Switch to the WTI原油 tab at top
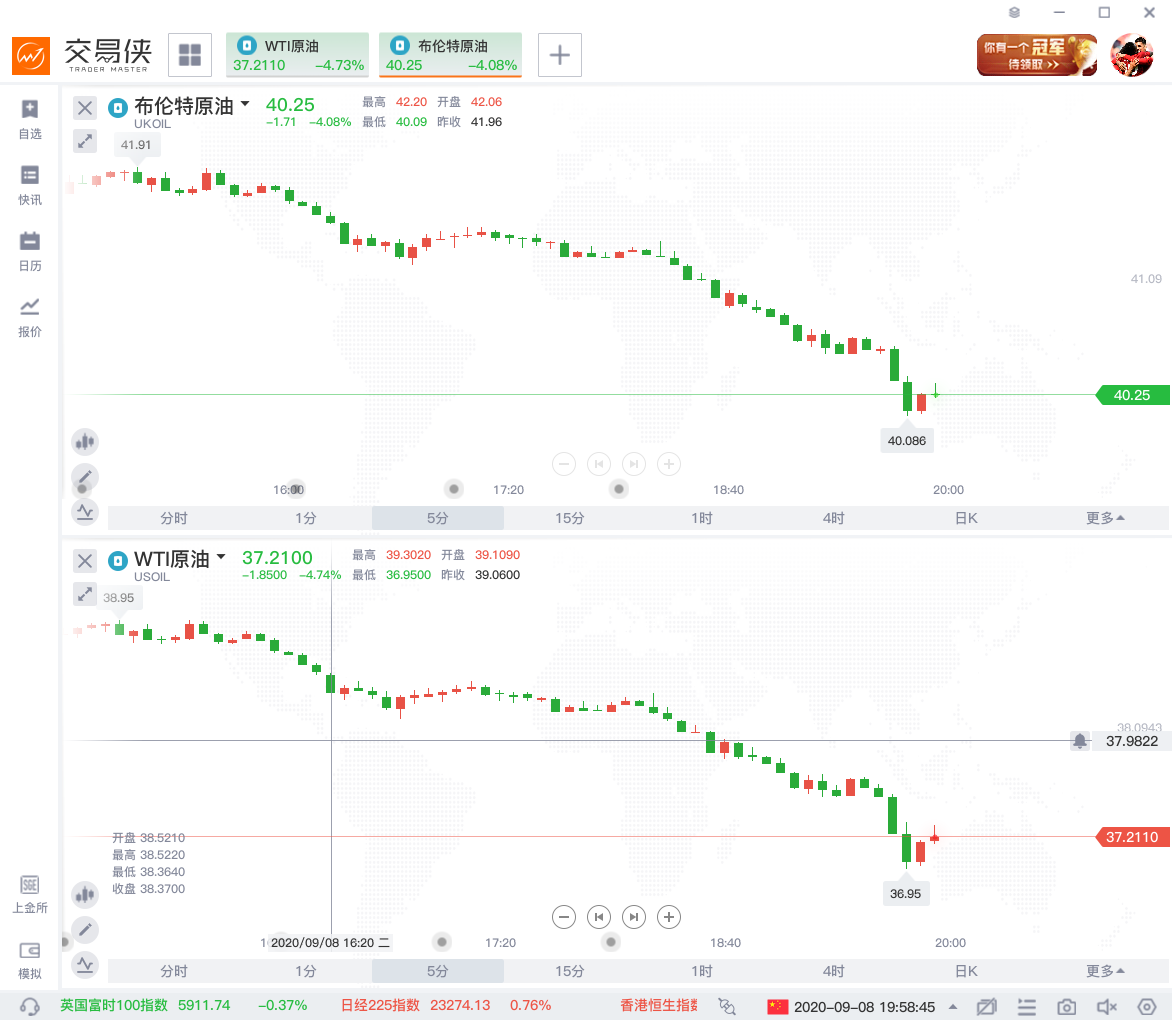This screenshot has height=1020, width=1172. [x=296, y=54]
